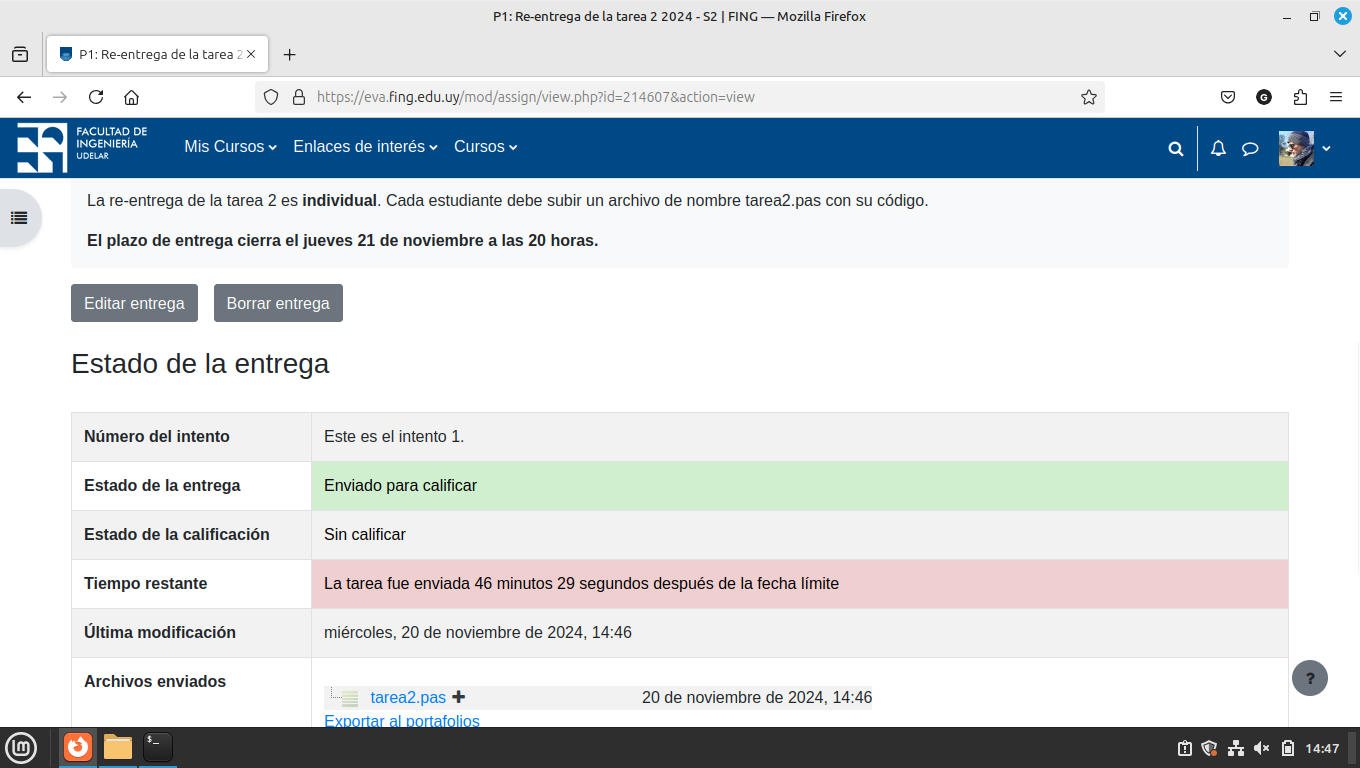1360x768 pixels.
Task: Go back one page
Action: point(24,97)
